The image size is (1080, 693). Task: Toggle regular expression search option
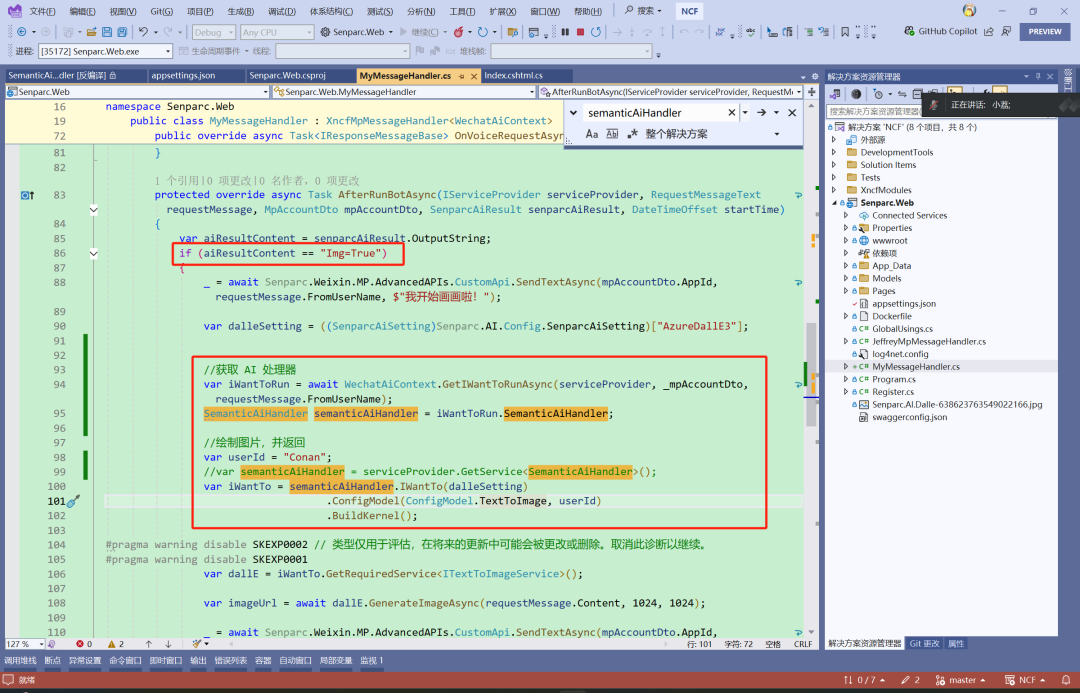point(632,134)
